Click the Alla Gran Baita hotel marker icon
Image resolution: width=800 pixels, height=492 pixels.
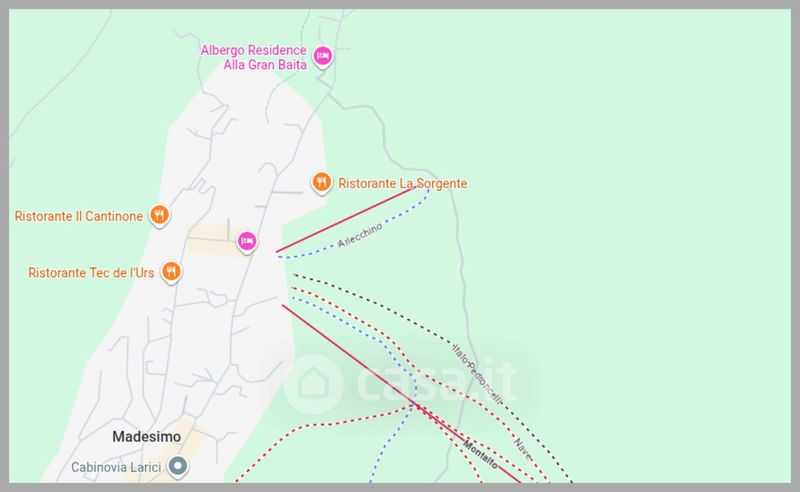(x=322, y=56)
